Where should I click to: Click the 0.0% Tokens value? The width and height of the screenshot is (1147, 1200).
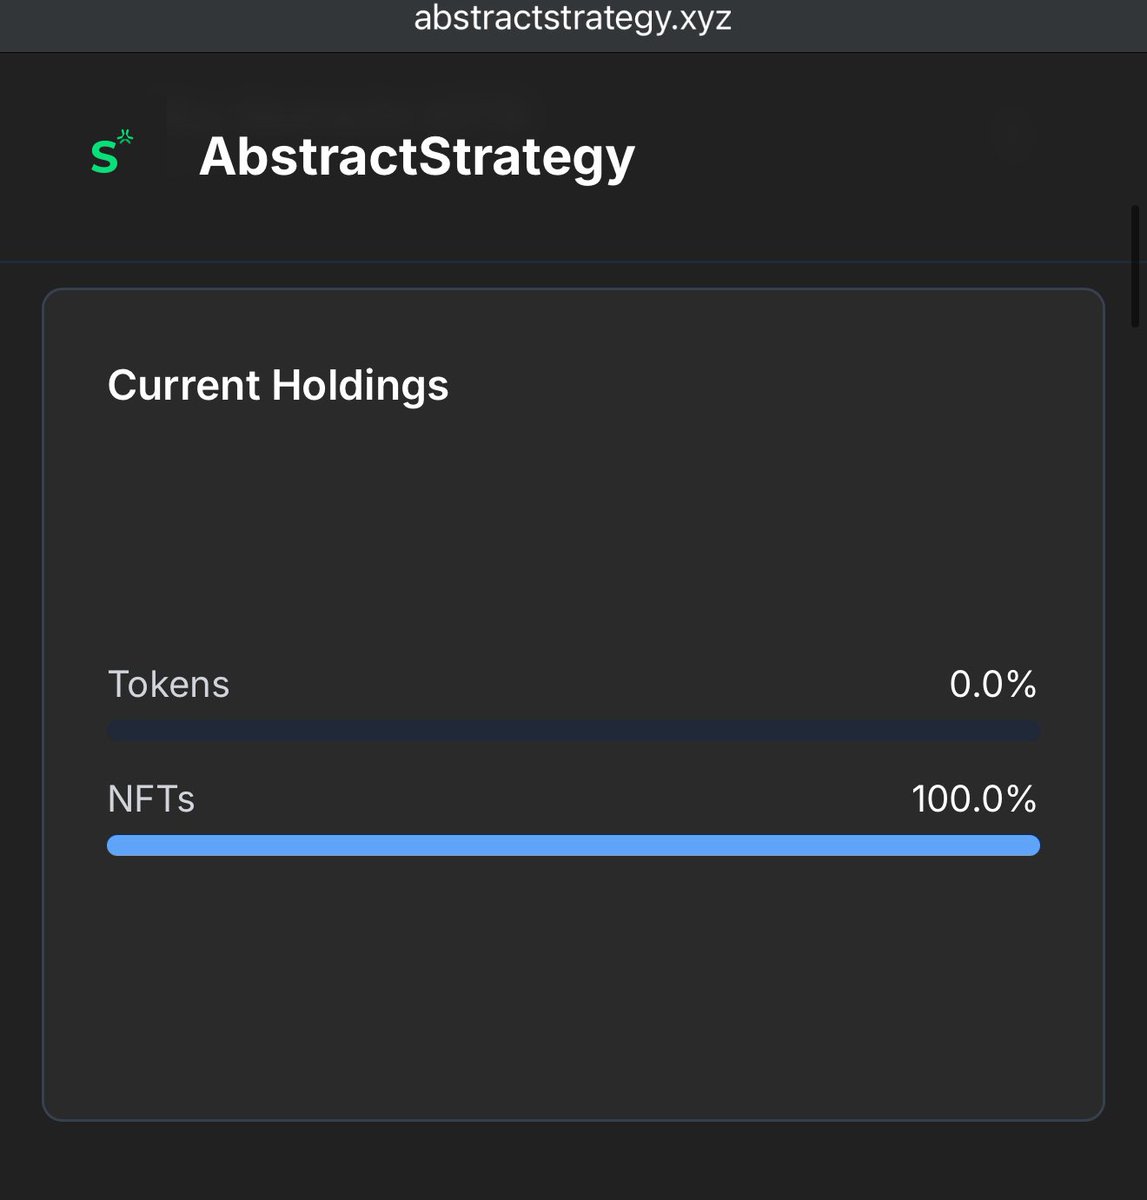coord(993,685)
